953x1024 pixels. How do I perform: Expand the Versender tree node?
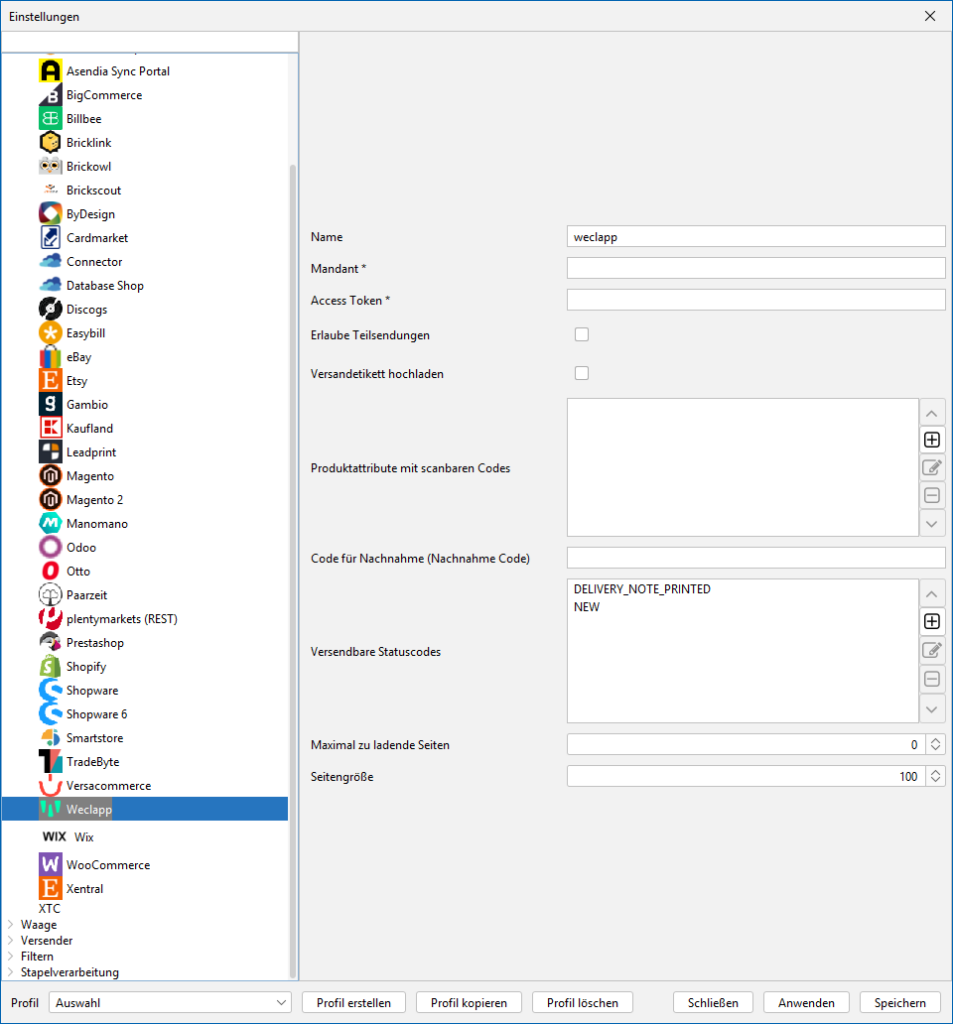click(x=11, y=941)
